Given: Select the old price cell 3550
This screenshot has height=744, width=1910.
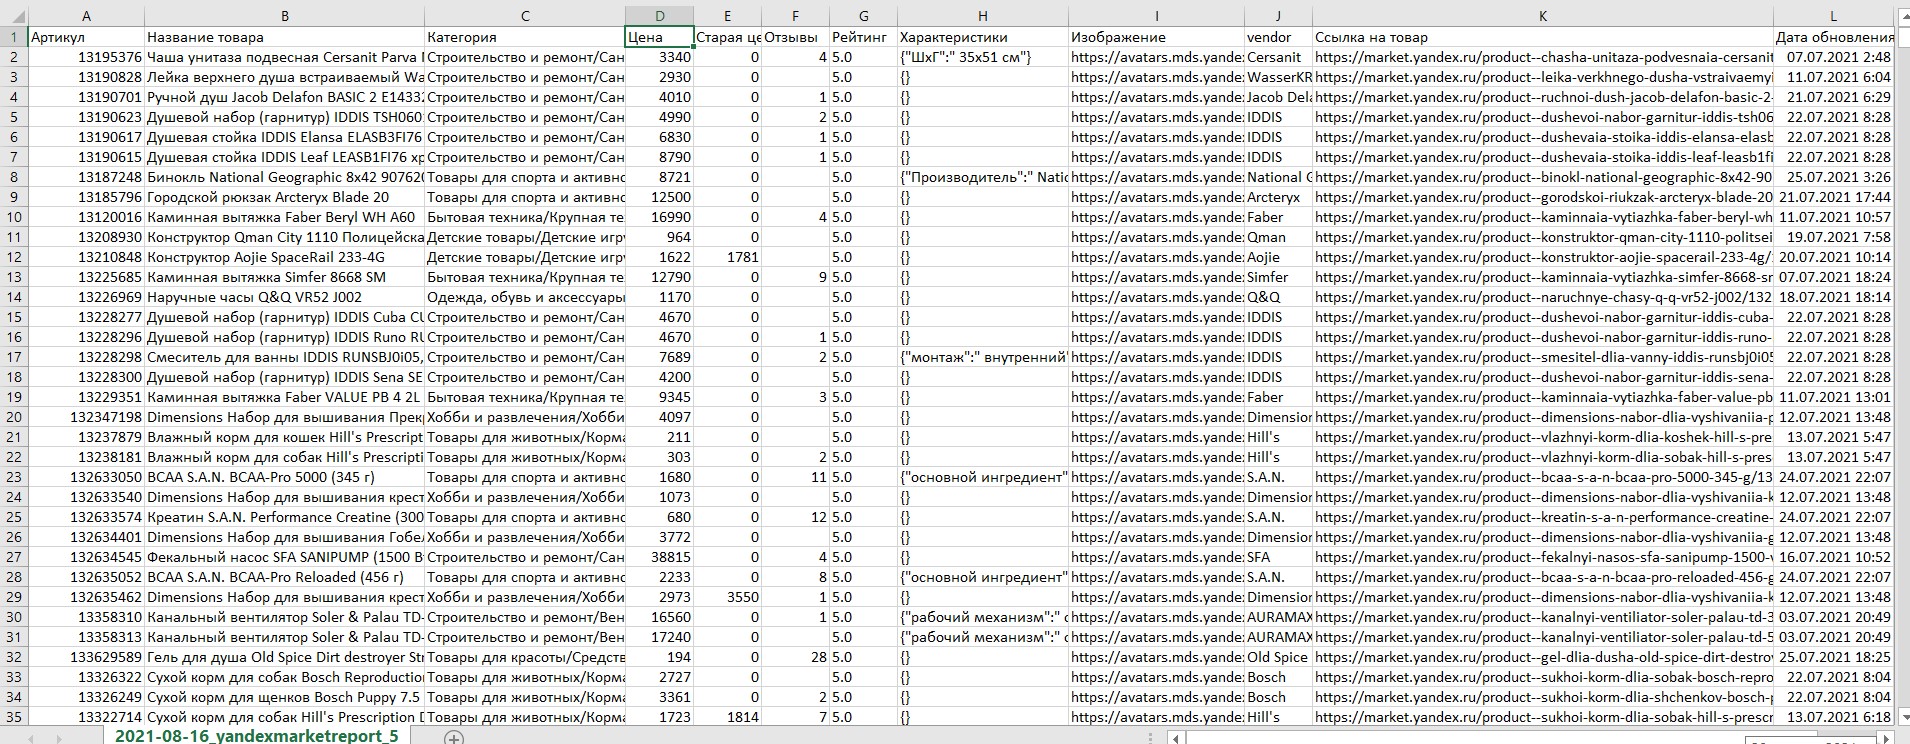Looking at the screenshot, I should click(727, 597).
